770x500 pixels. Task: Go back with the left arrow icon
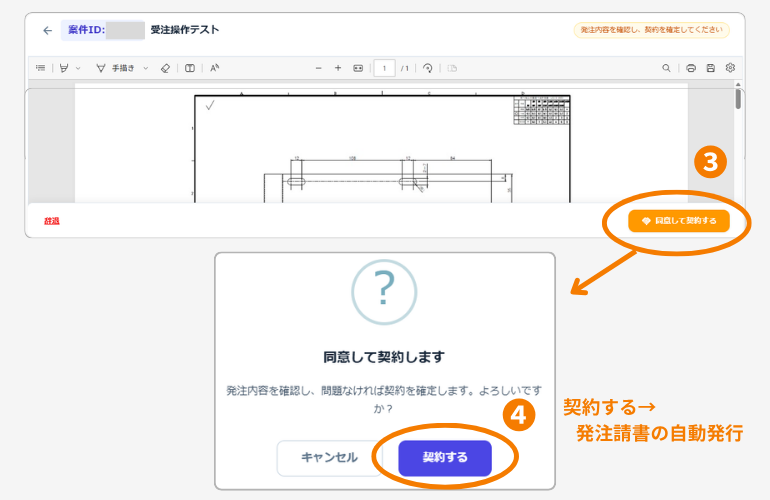pyautogui.click(x=47, y=30)
